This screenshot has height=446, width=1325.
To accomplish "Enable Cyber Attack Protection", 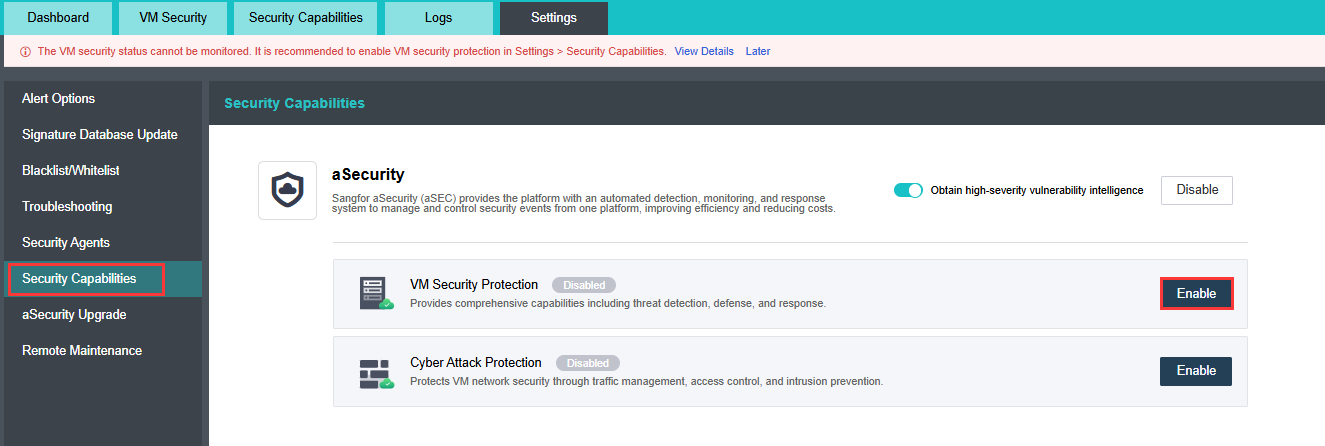I will 1196,371.
